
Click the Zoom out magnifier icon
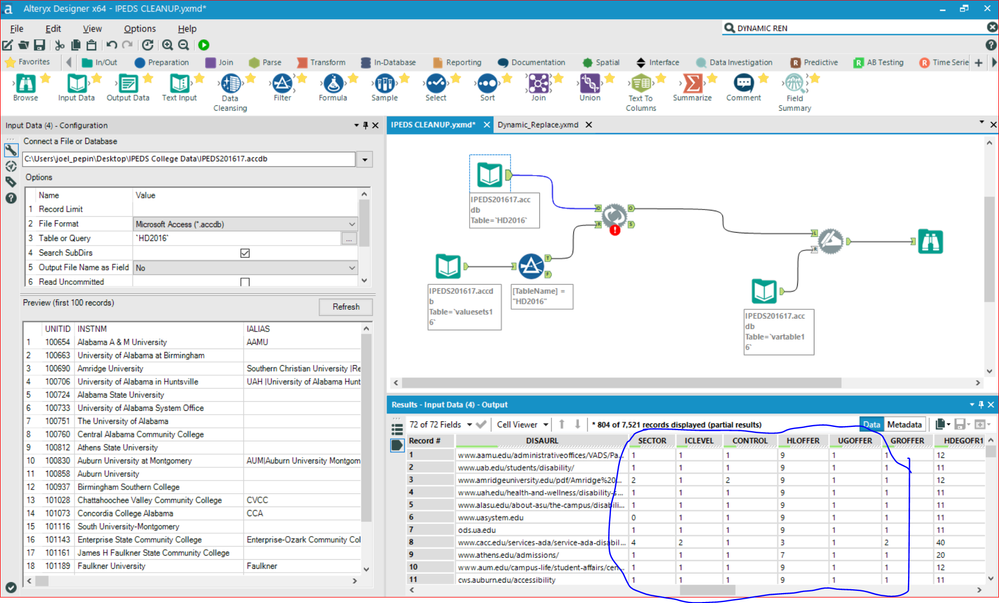[x=183, y=45]
